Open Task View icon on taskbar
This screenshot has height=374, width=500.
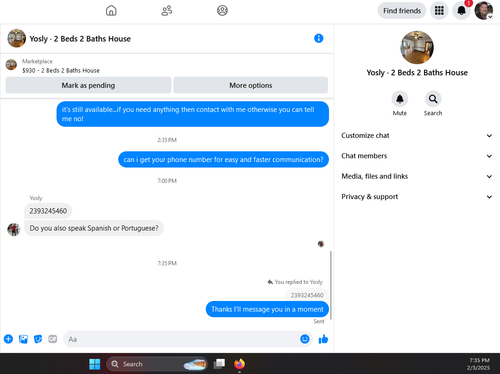click(219, 364)
